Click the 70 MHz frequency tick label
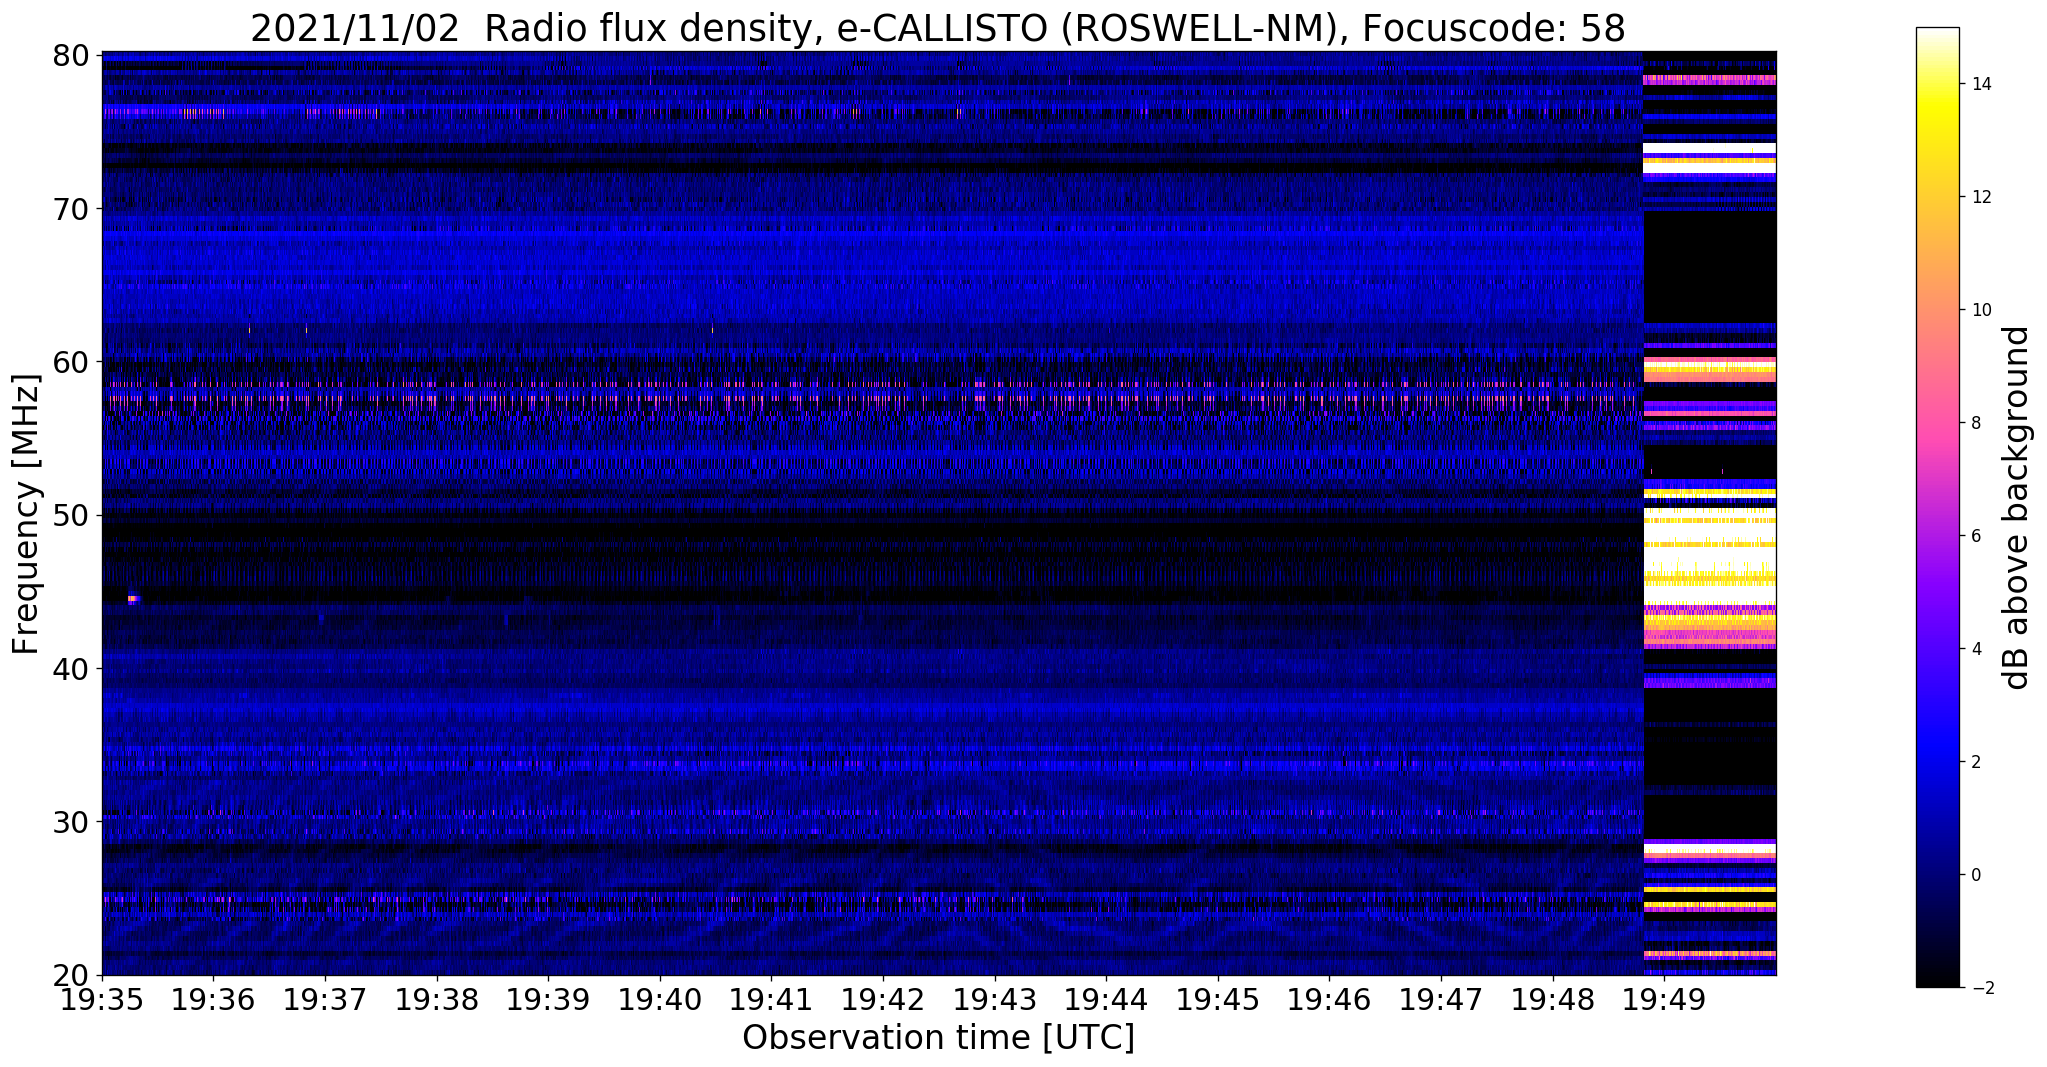The image size is (2047, 1067). 70,208
